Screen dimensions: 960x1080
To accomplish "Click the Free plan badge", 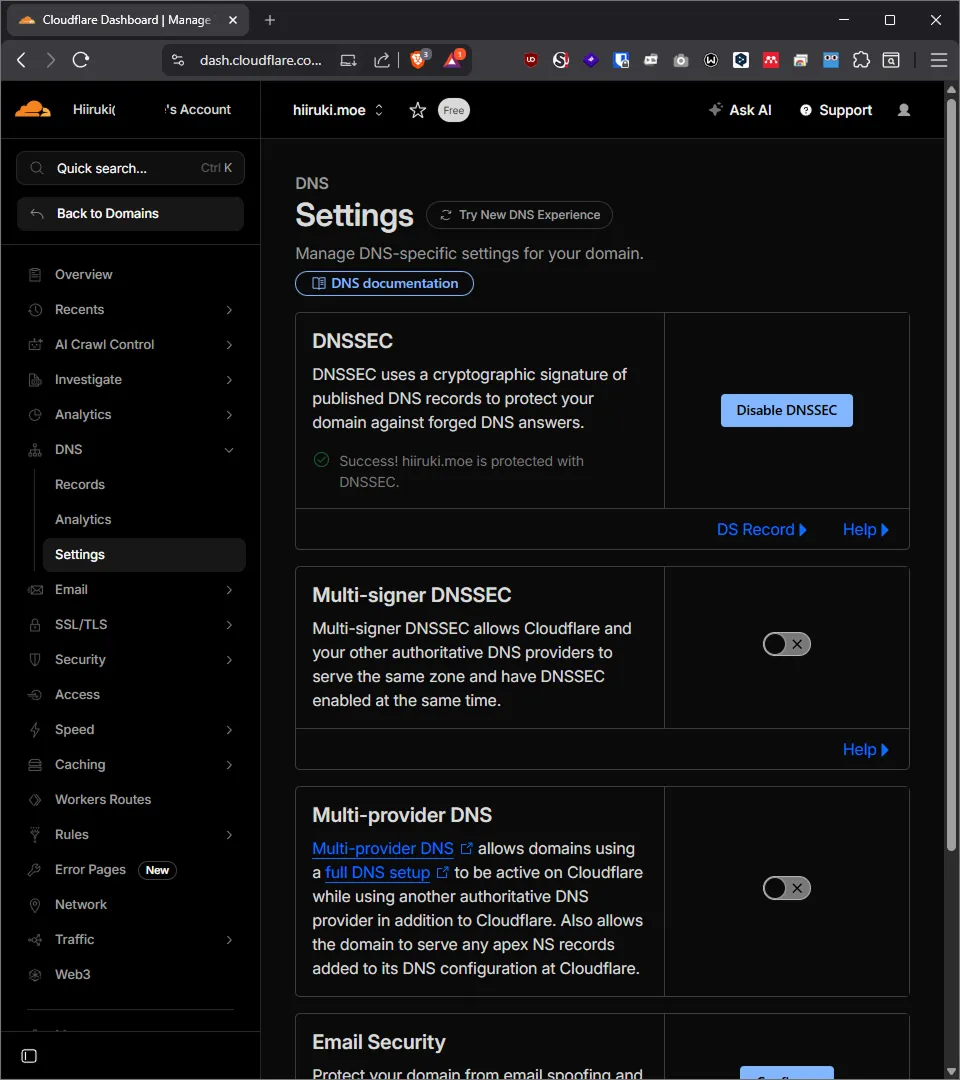I will click(x=453, y=110).
